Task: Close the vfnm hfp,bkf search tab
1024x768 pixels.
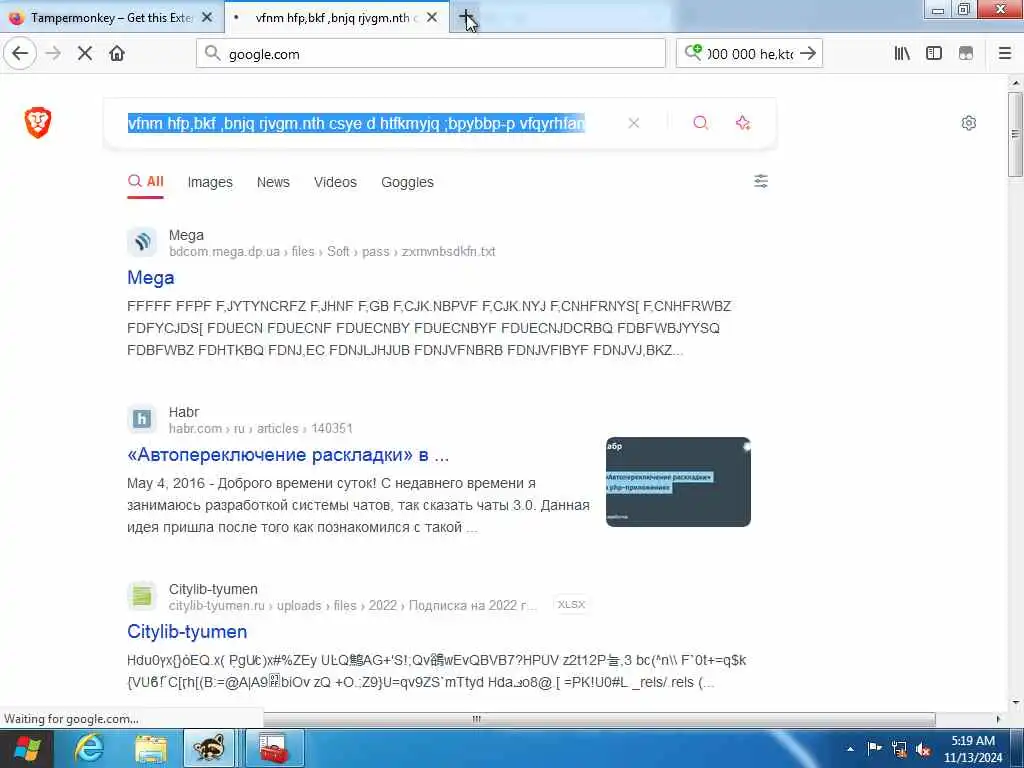Action: coord(432,18)
